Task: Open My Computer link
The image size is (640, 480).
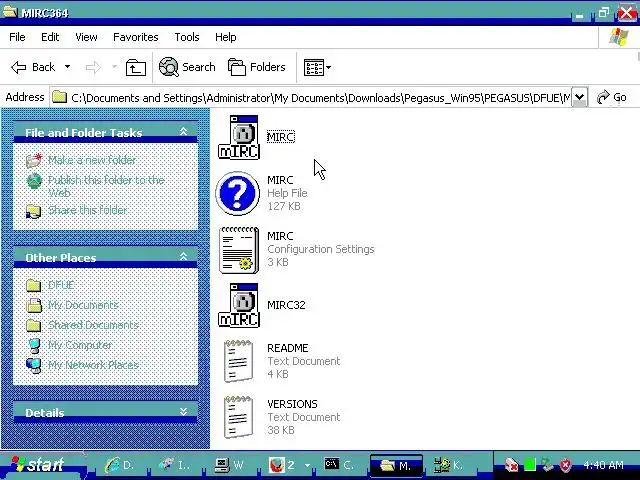Action: (80, 345)
